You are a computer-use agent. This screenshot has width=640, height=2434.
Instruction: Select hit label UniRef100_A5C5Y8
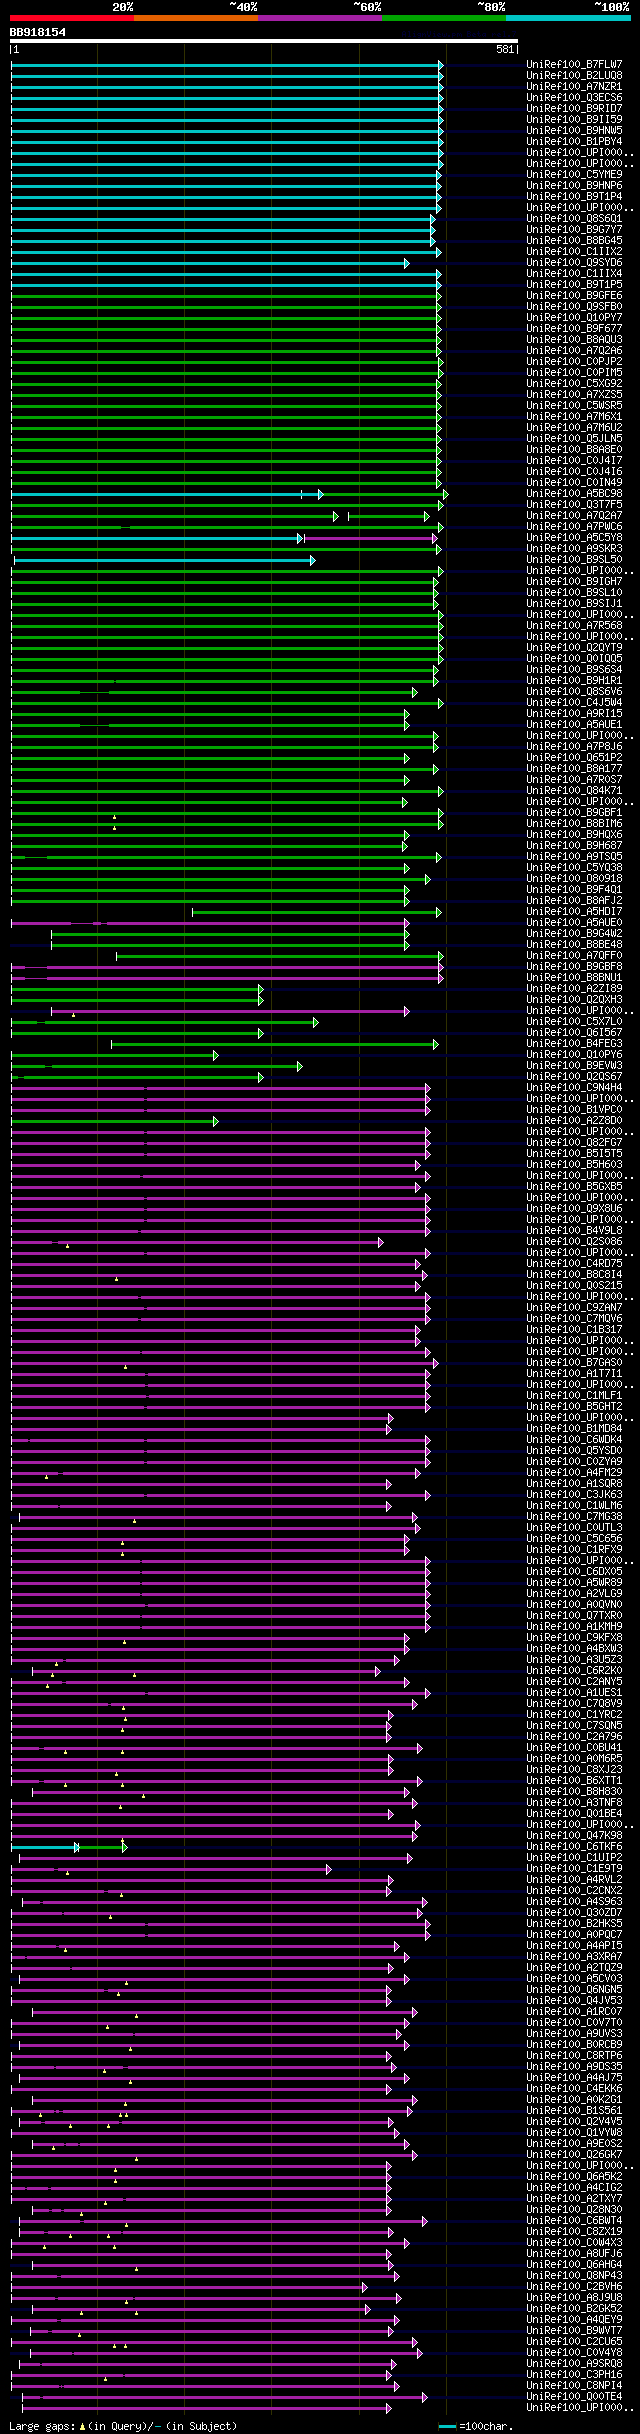[574, 537]
